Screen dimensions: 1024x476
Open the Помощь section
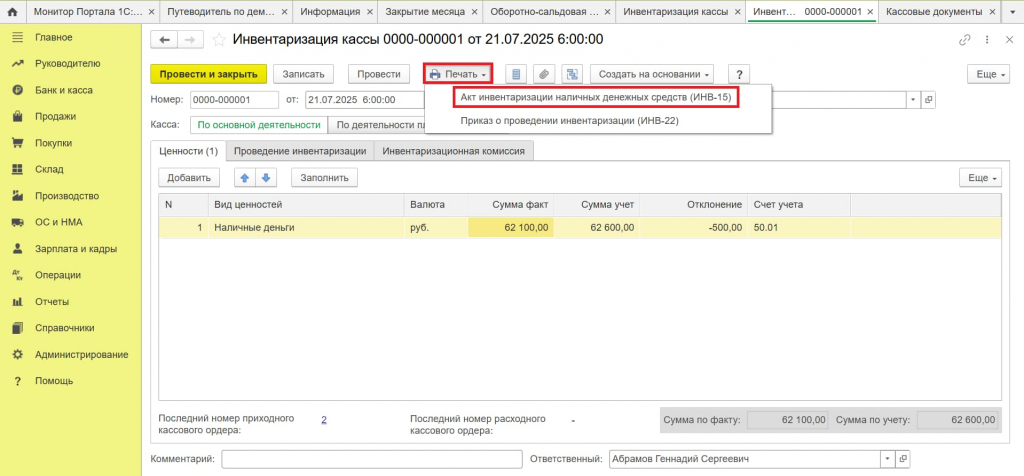tap(54, 381)
